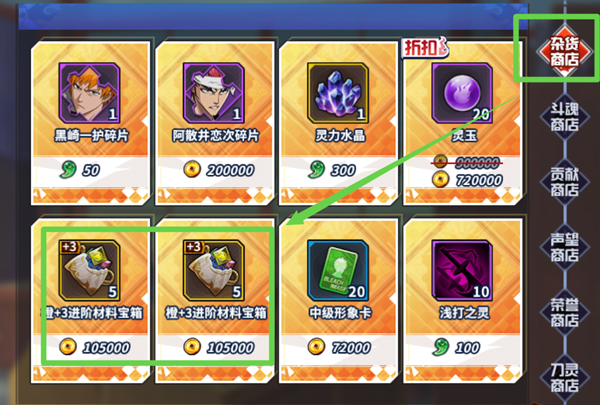Switch to the 斗魂商店 tab
The height and width of the screenshot is (405, 600).
tap(564, 117)
